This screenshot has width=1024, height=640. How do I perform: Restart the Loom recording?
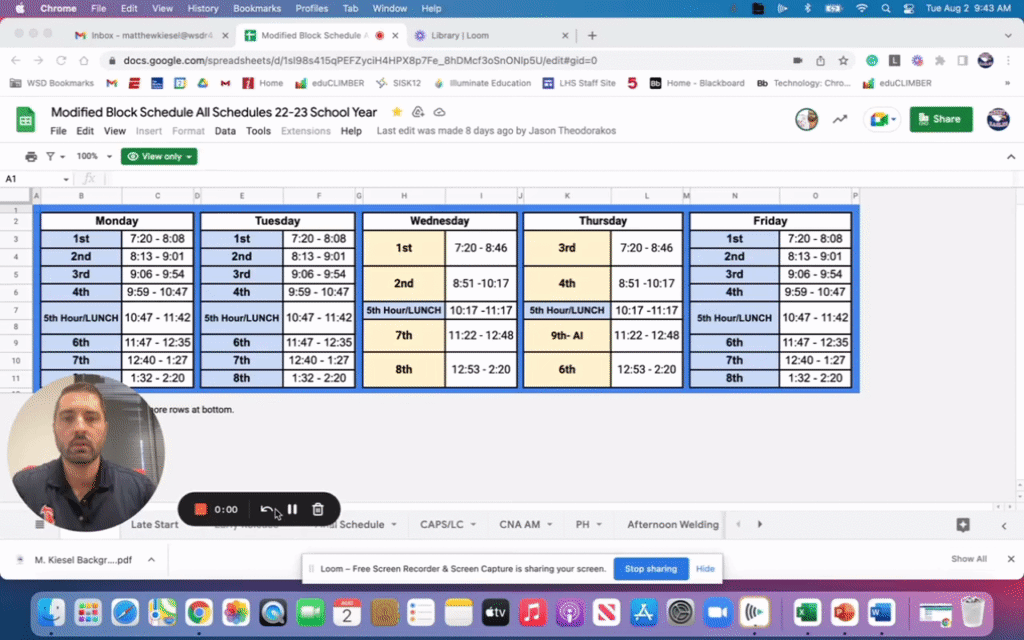(x=266, y=509)
